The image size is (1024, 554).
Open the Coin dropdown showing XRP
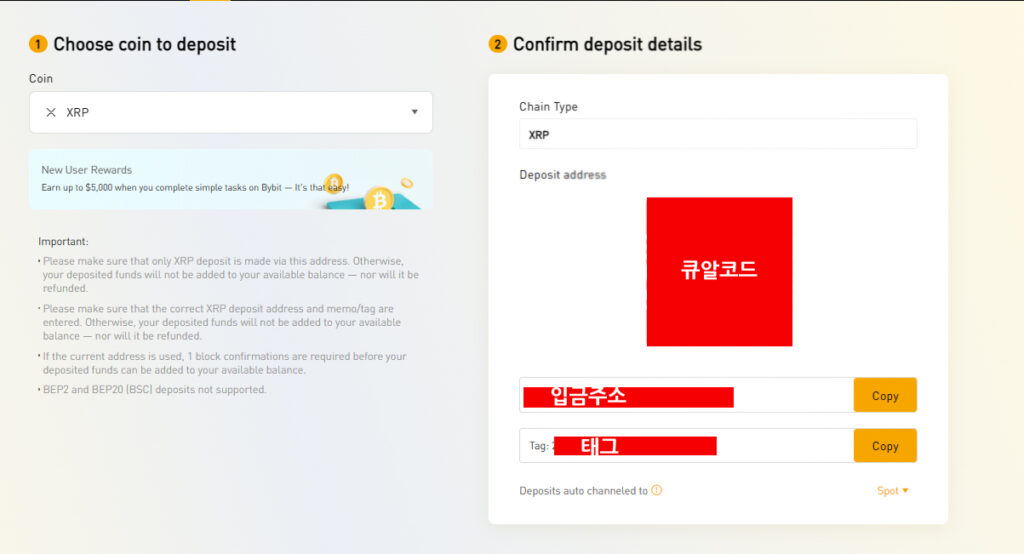(231, 112)
